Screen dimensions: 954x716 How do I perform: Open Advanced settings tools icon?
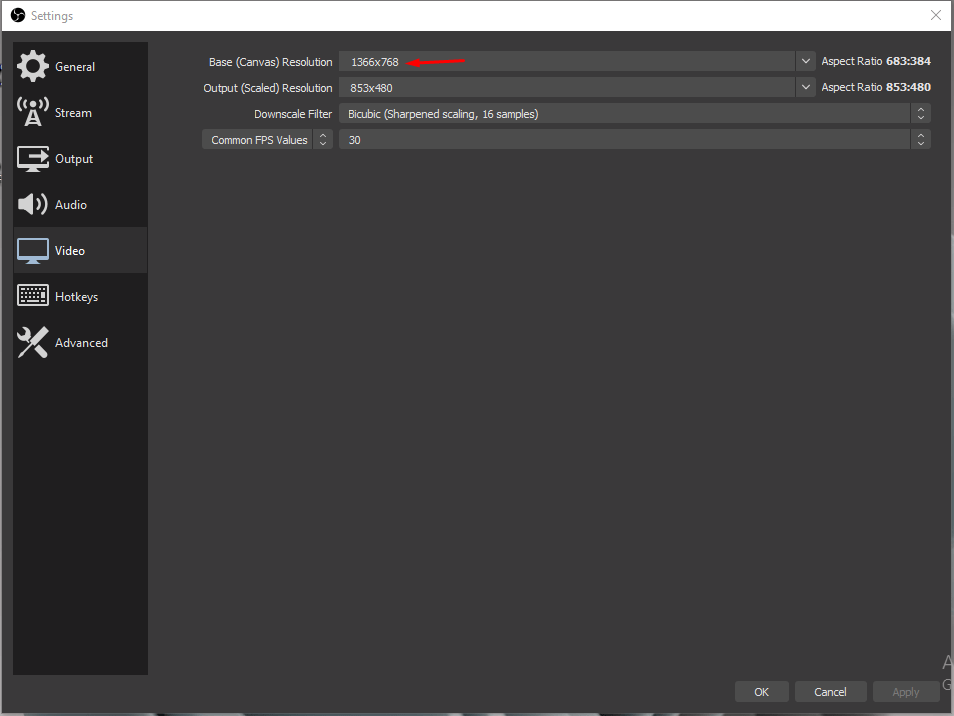(32, 342)
